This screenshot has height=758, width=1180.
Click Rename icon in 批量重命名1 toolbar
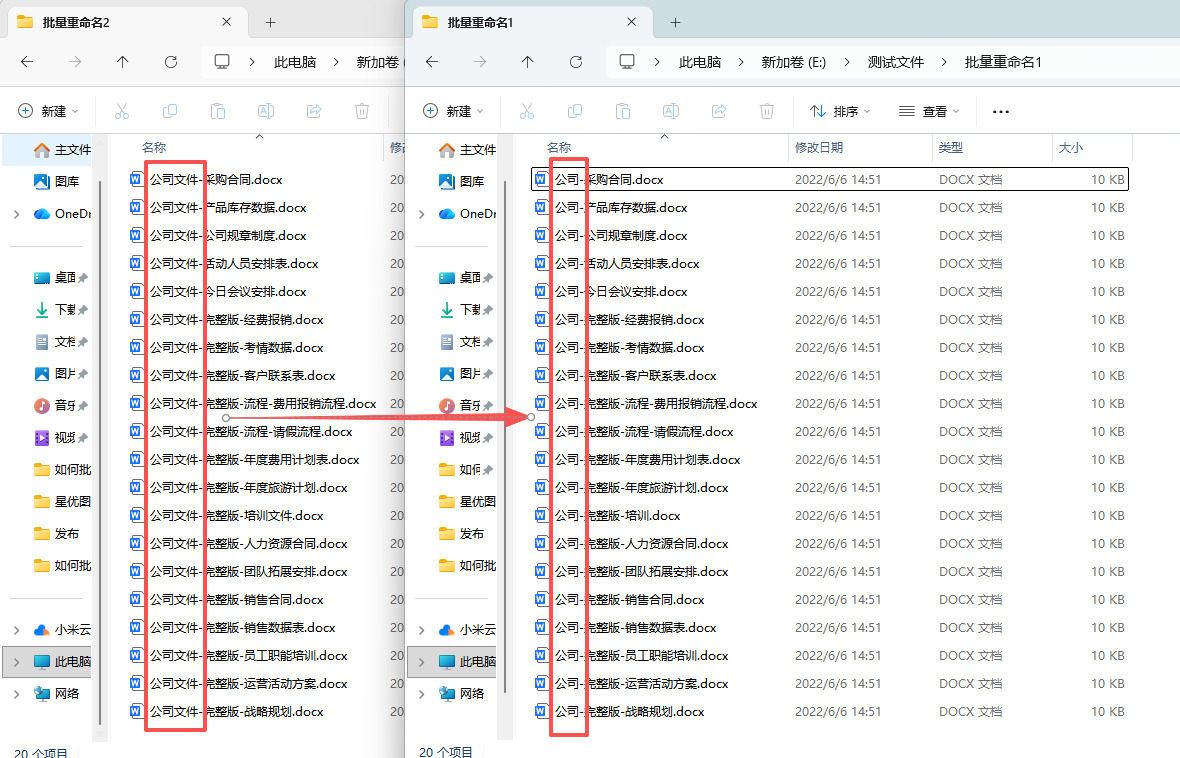(671, 111)
